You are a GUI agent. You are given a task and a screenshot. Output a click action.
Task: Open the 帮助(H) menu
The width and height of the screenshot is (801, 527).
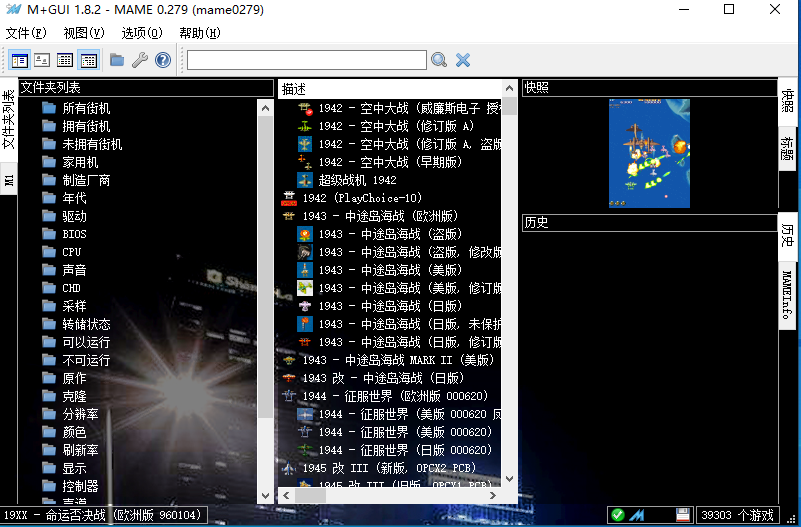pyautogui.click(x=200, y=33)
